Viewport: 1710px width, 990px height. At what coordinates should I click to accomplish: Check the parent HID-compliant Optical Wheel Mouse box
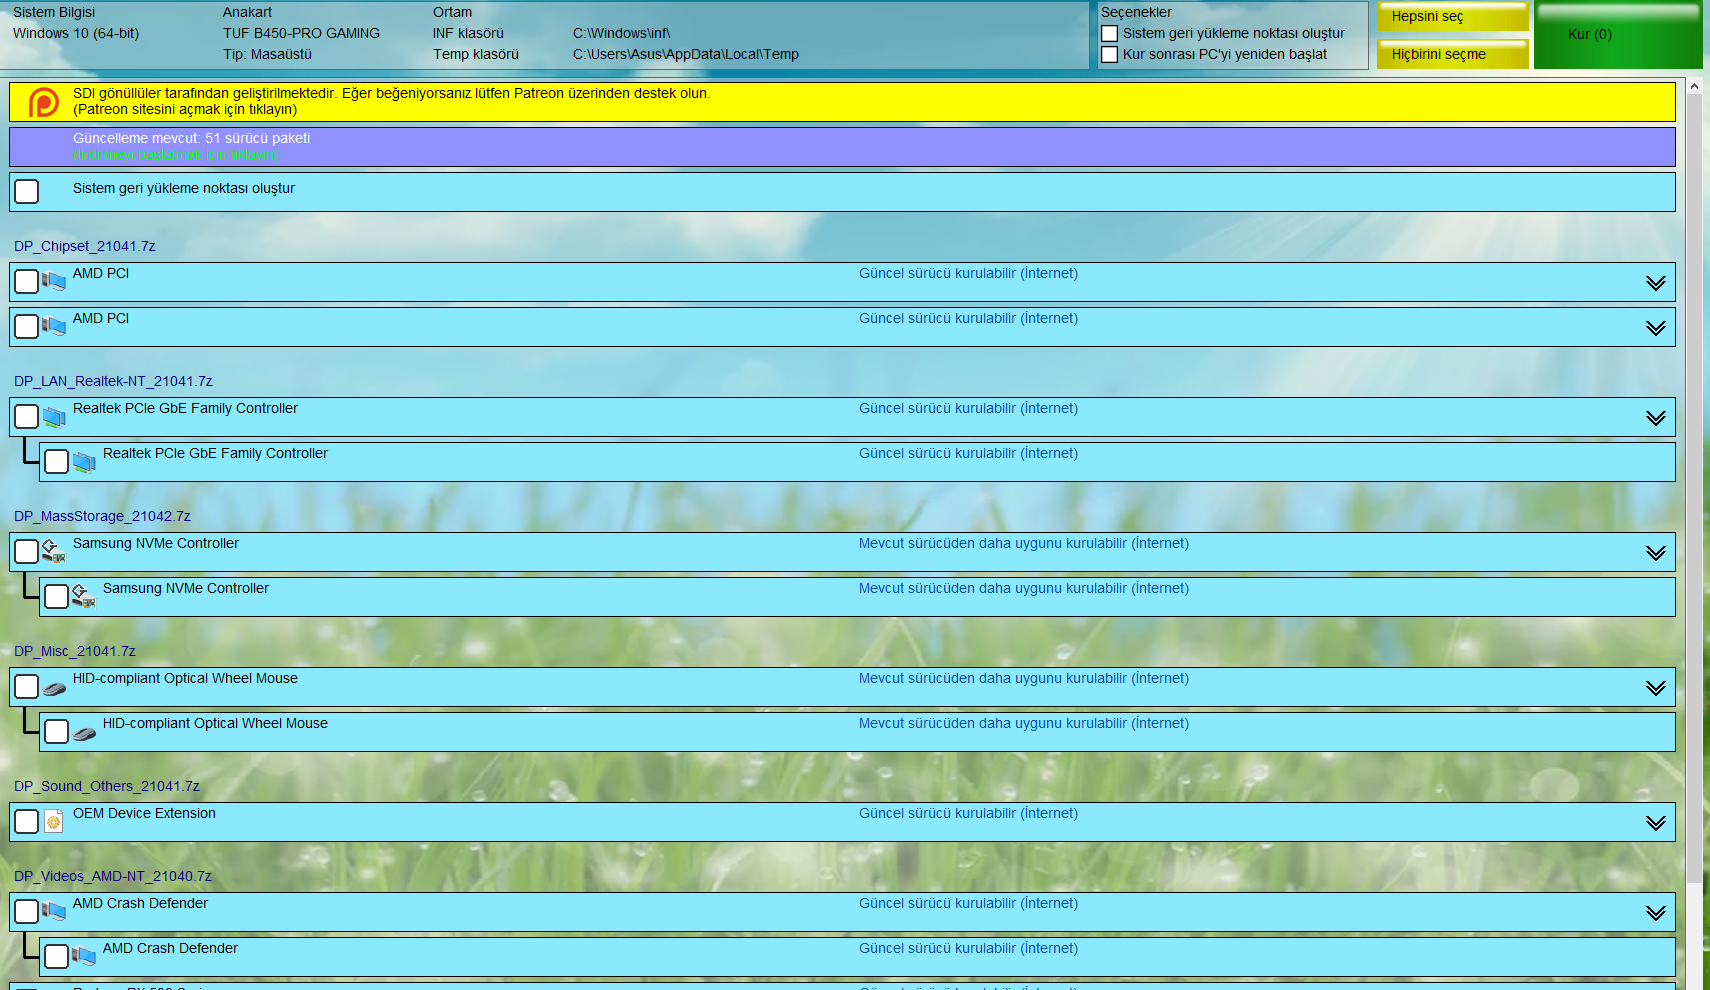pos(27,687)
